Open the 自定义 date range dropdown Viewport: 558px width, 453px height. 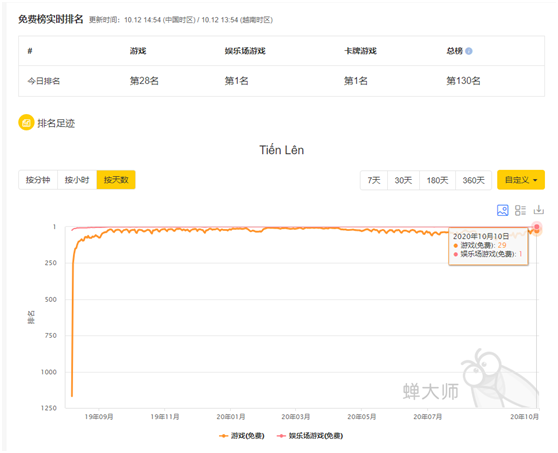(x=521, y=180)
